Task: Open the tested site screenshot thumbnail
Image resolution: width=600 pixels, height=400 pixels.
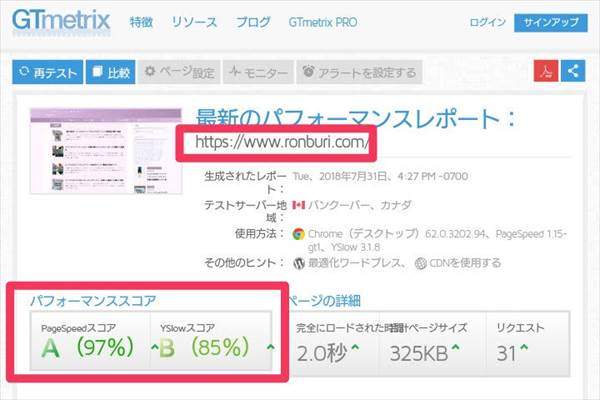Action: pyautogui.click(x=106, y=151)
